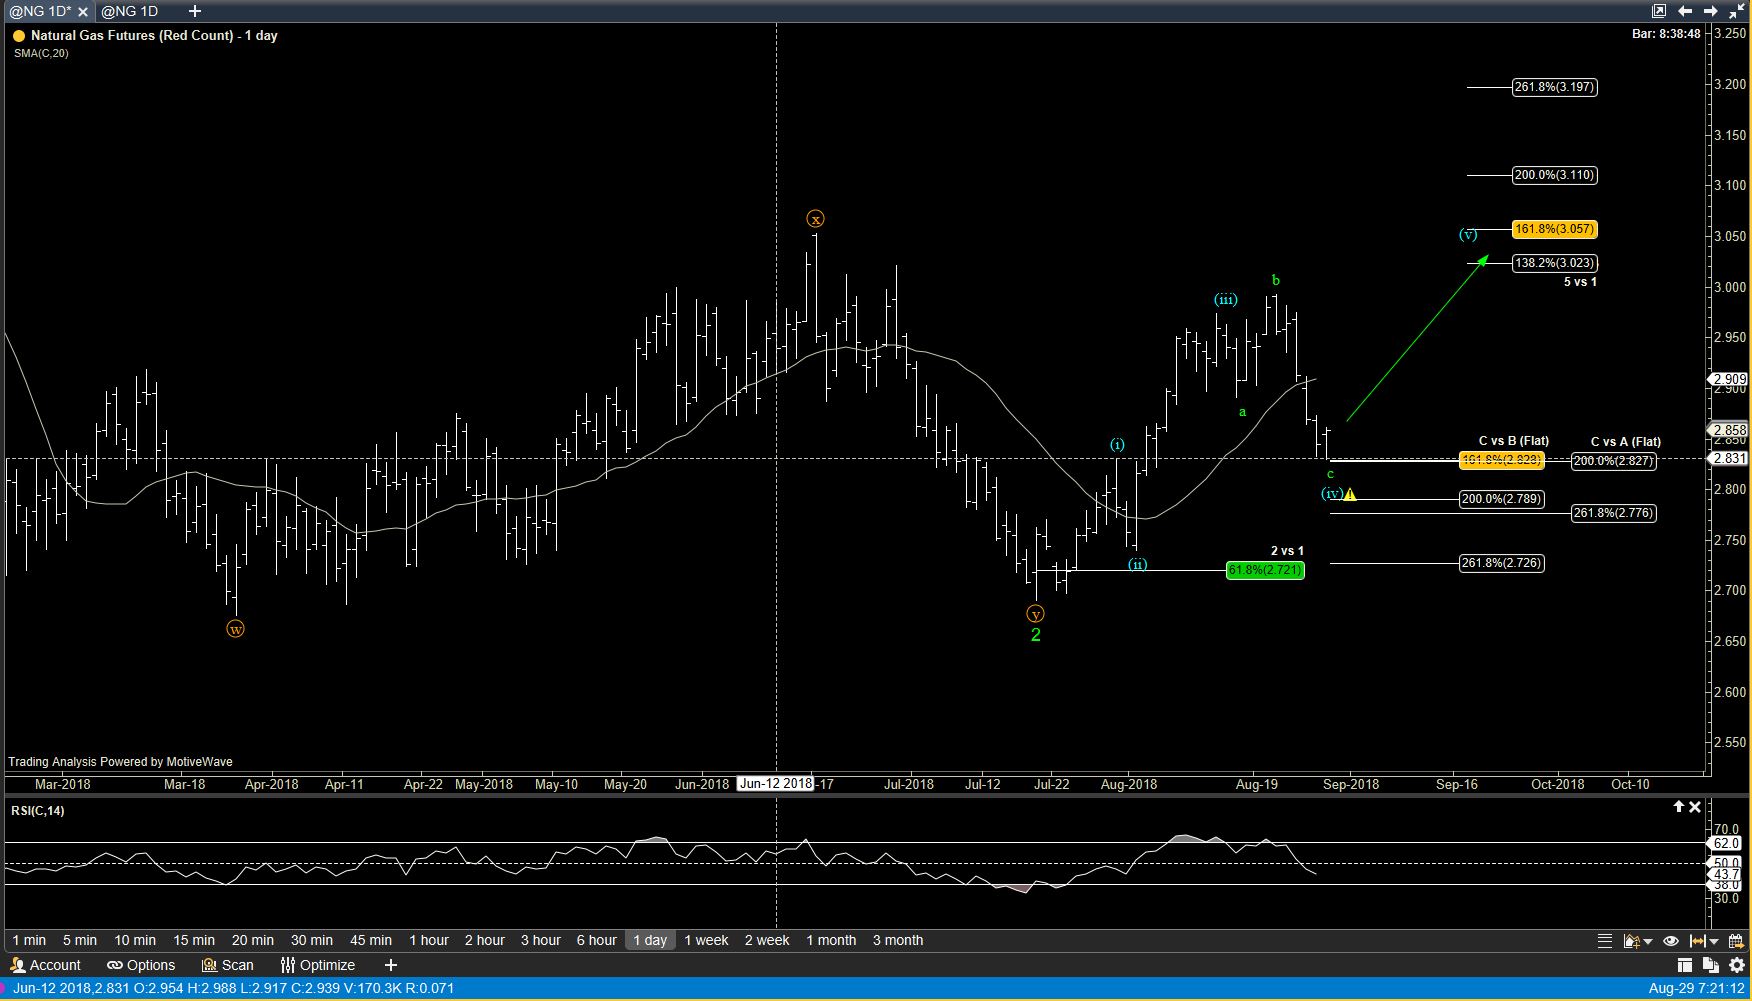The width and height of the screenshot is (1752, 1001).
Task: Open the Optimize menu
Action: [x=317, y=965]
